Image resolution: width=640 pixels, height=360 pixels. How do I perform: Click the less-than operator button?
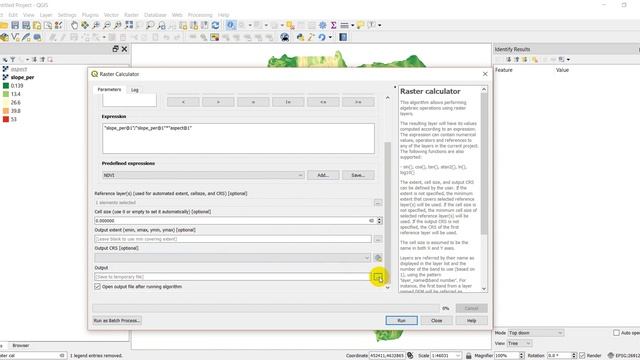183,102
